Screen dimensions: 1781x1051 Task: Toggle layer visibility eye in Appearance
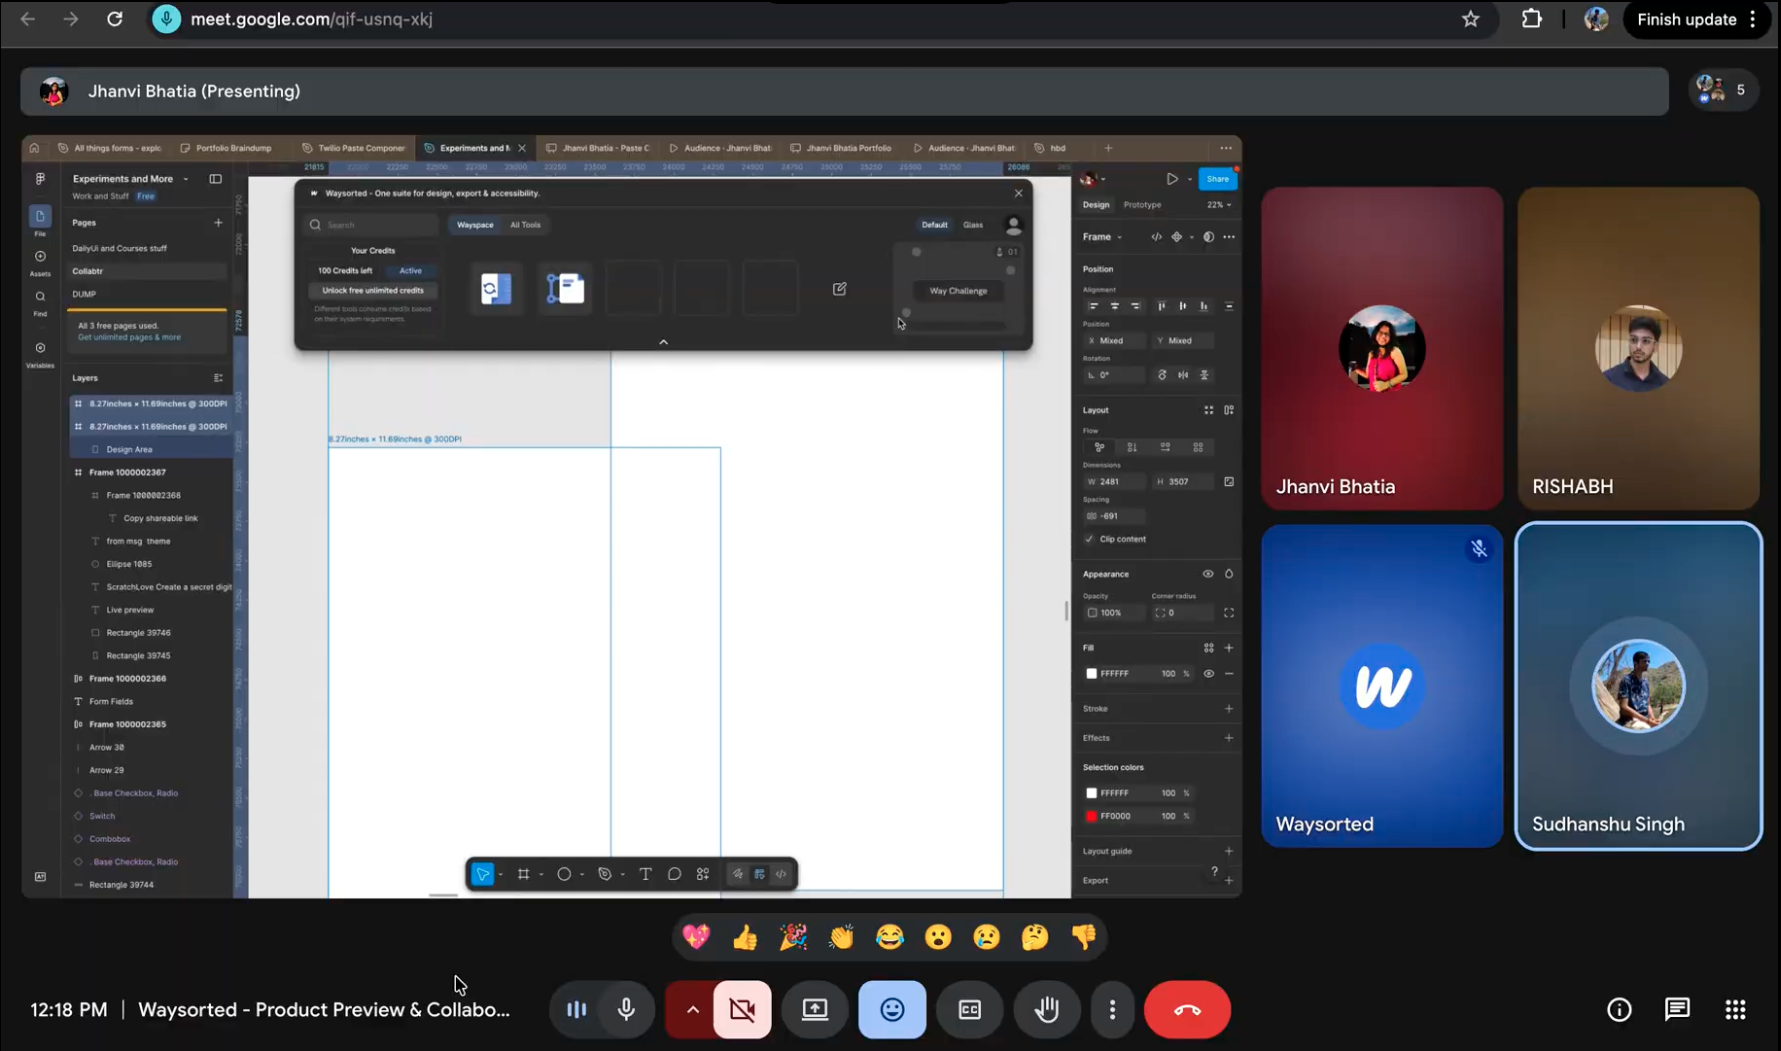(x=1208, y=574)
